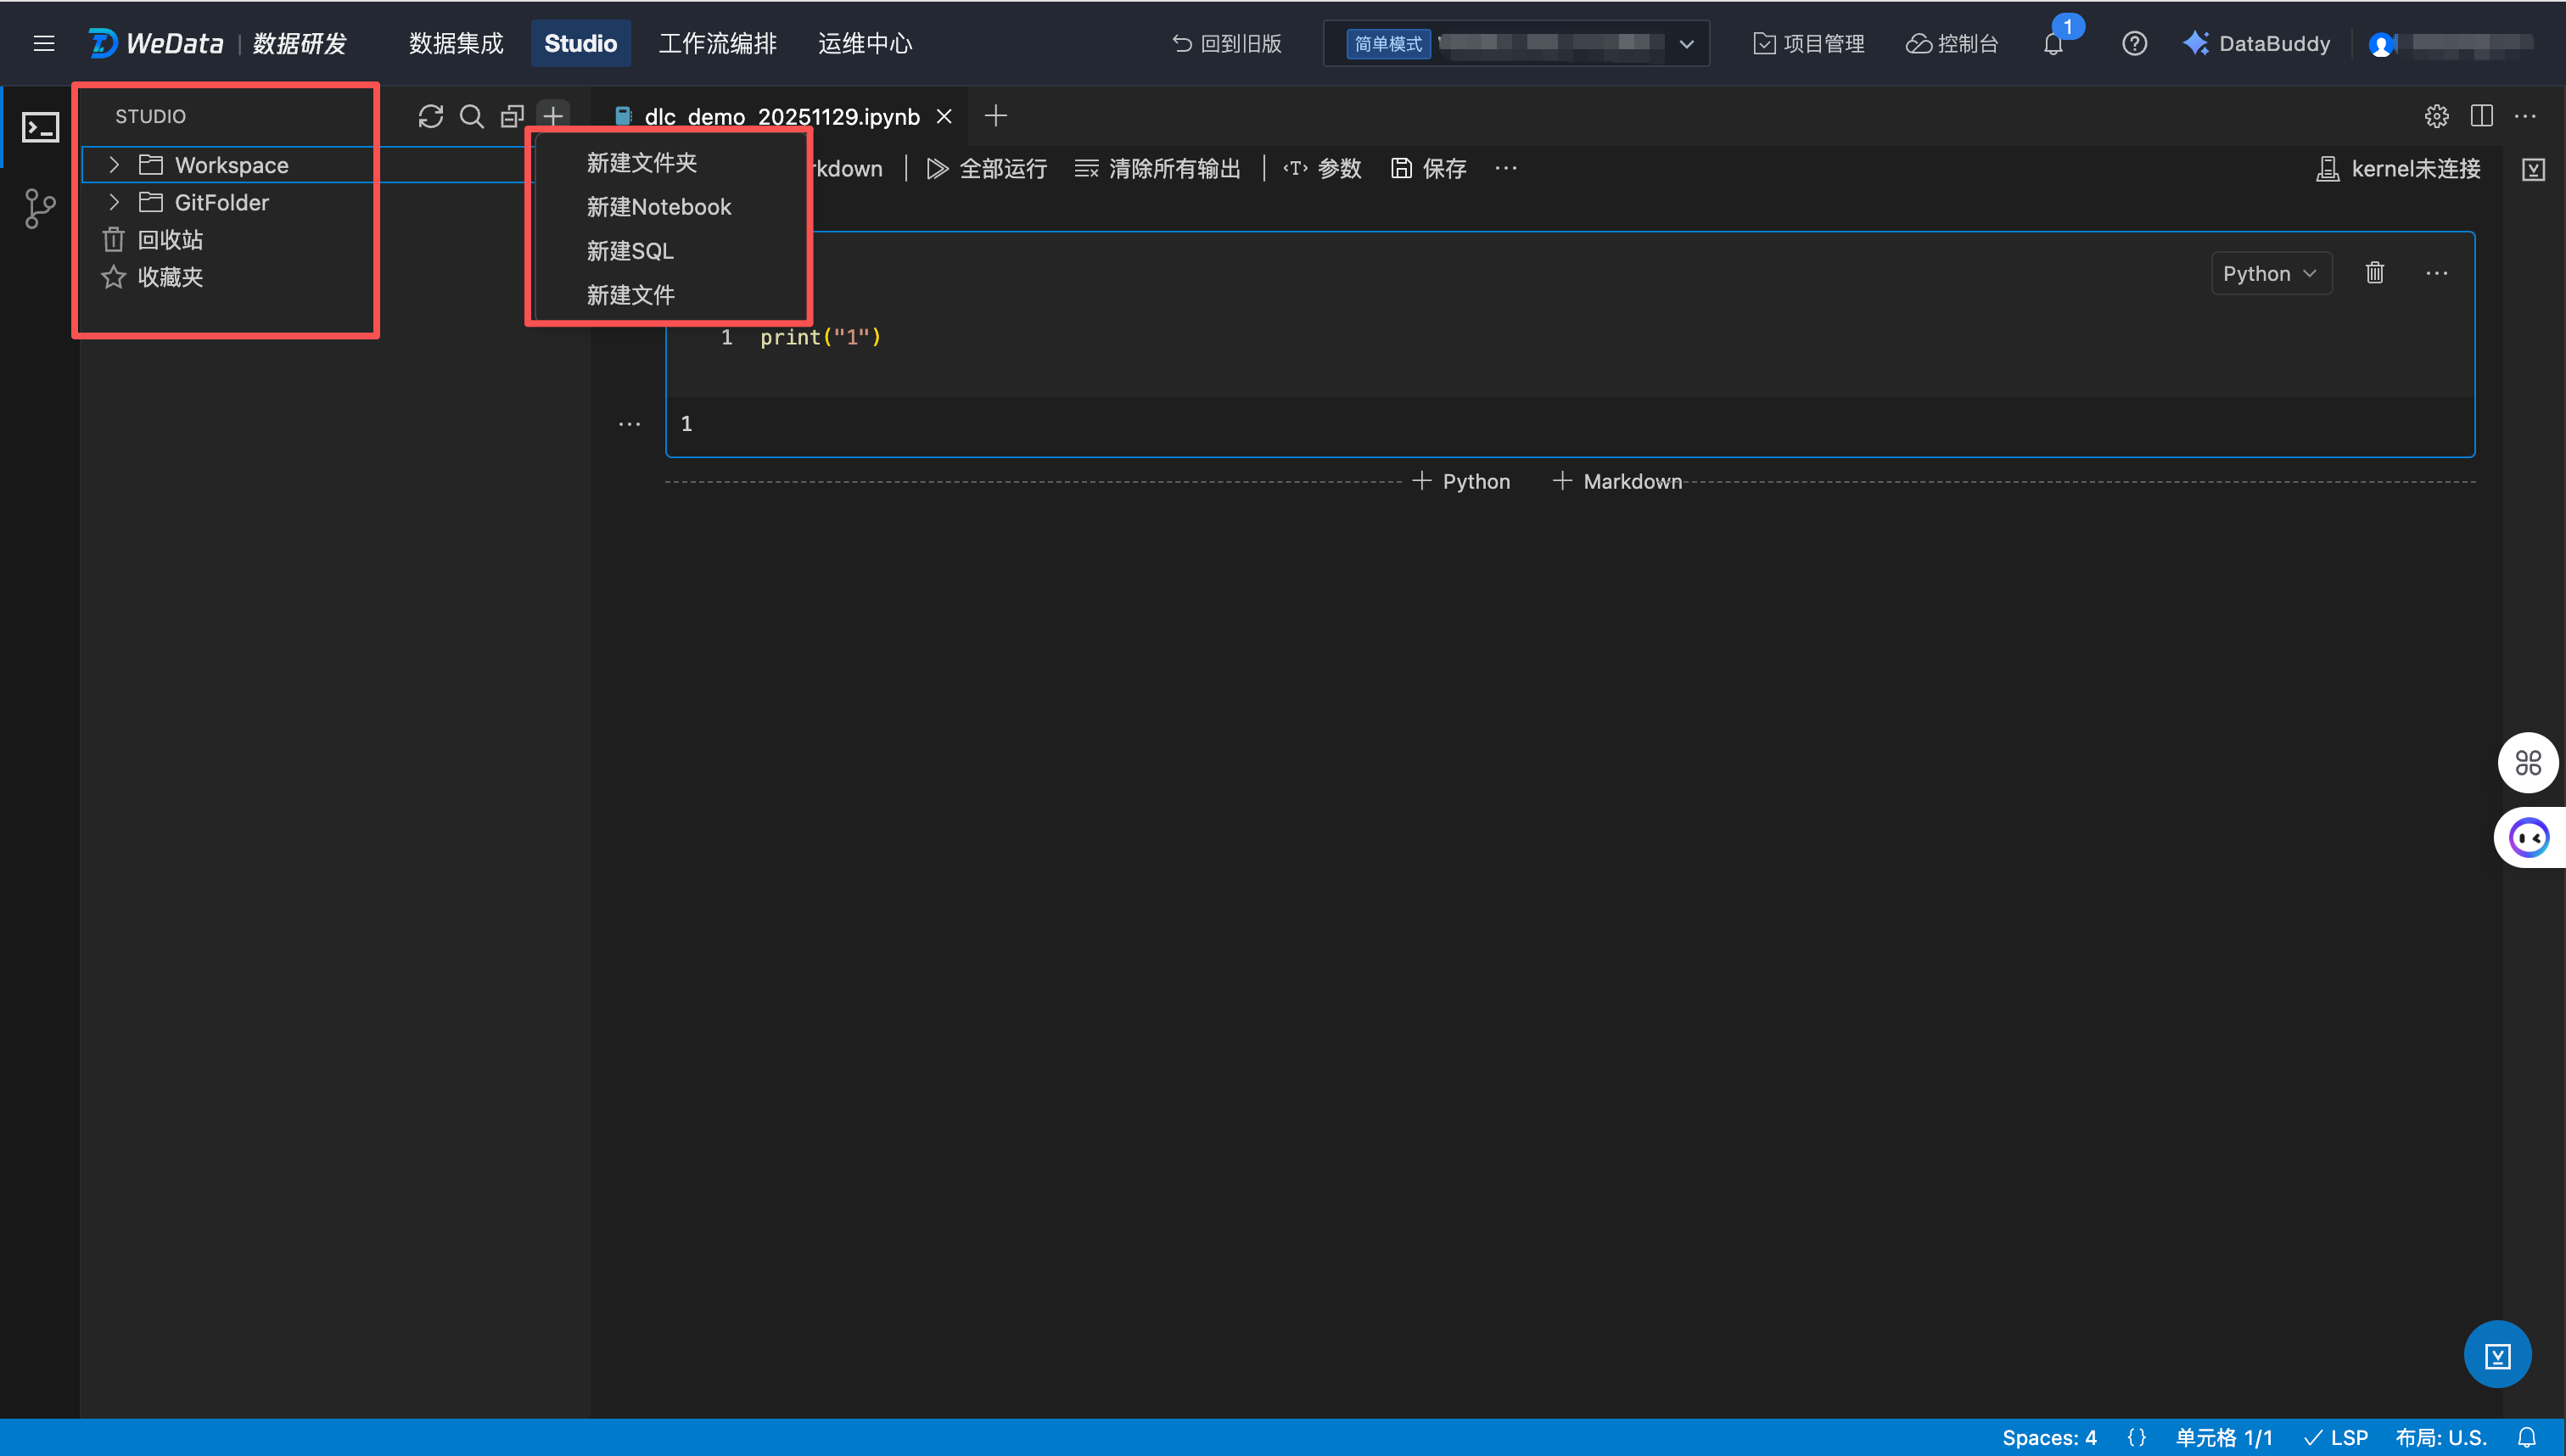Expand the GitFolder tree node
Screen dimensions: 2566x1456
coord(114,202)
